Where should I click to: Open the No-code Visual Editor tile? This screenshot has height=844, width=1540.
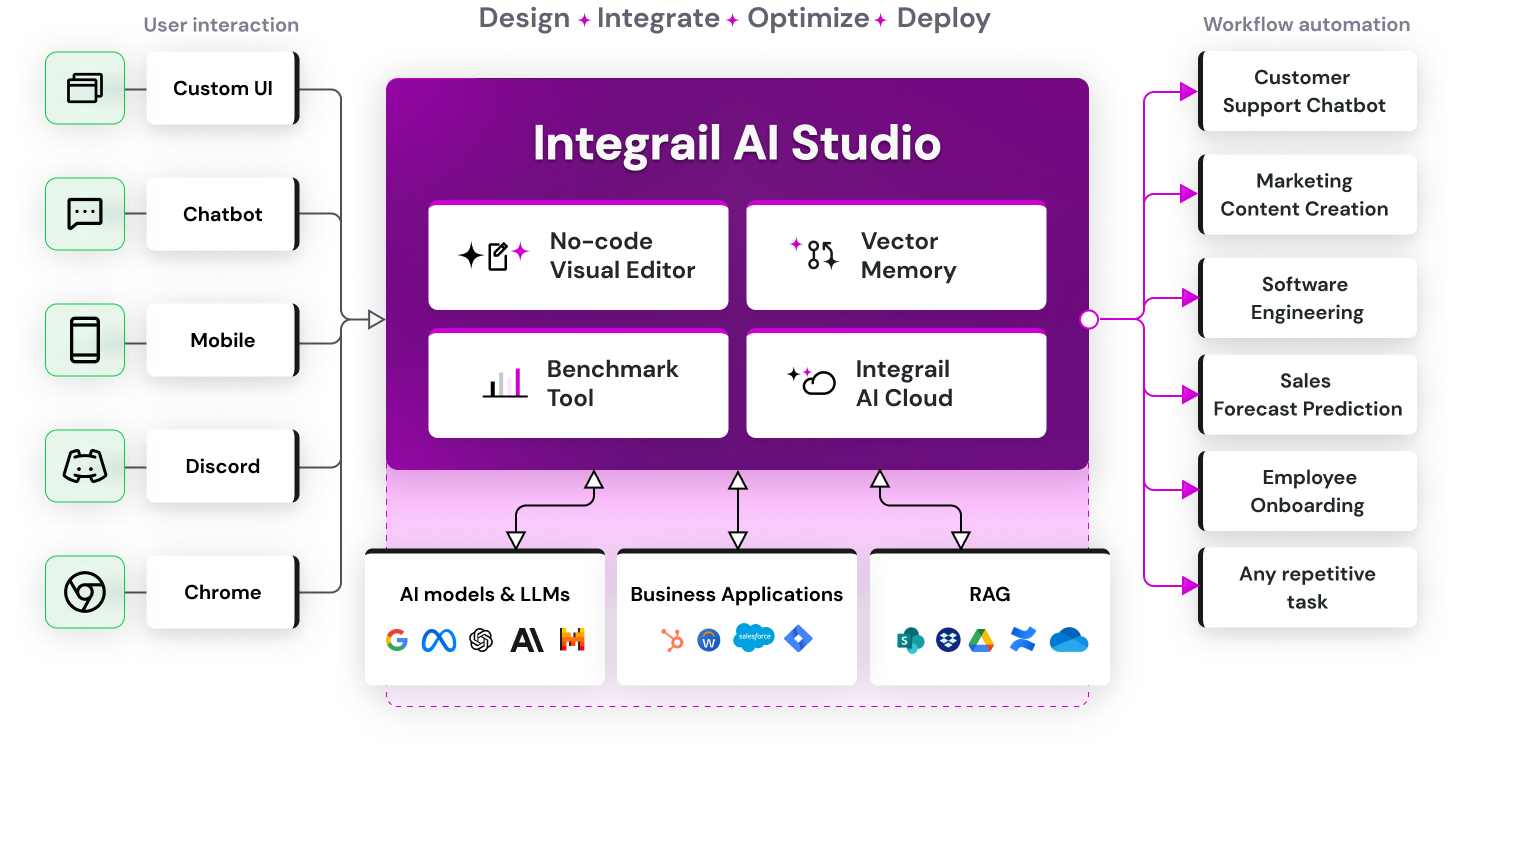pyautogui.click(x=578, y=256)
